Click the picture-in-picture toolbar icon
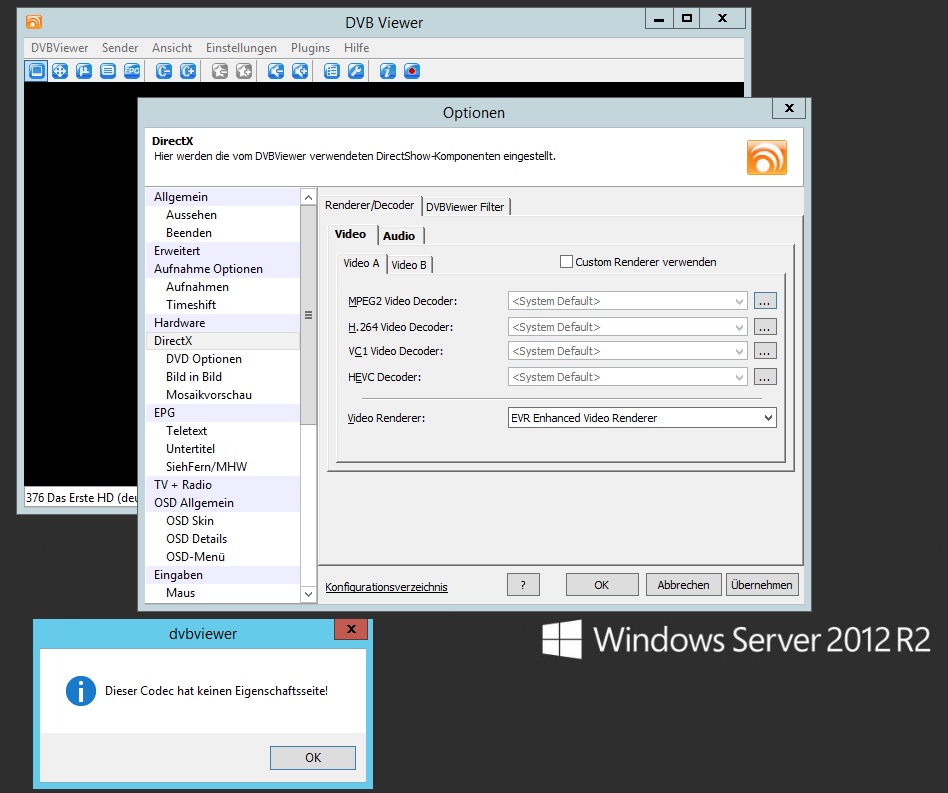 pos(84,71)
